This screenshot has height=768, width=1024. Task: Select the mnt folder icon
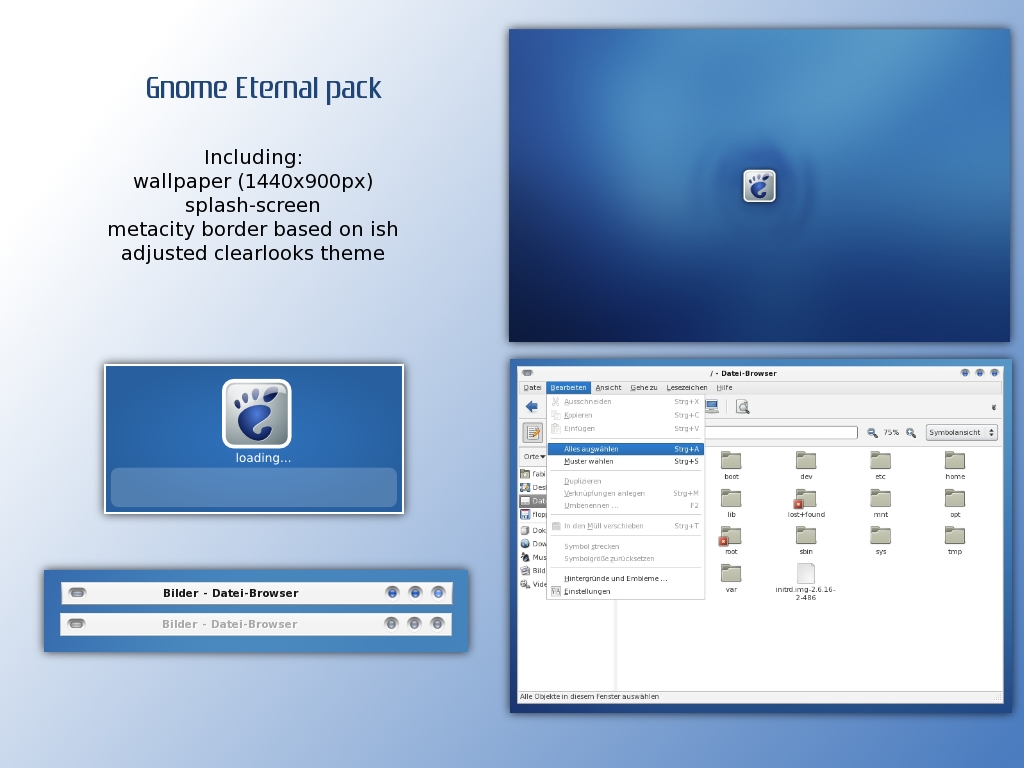click(x=880, y=498)
